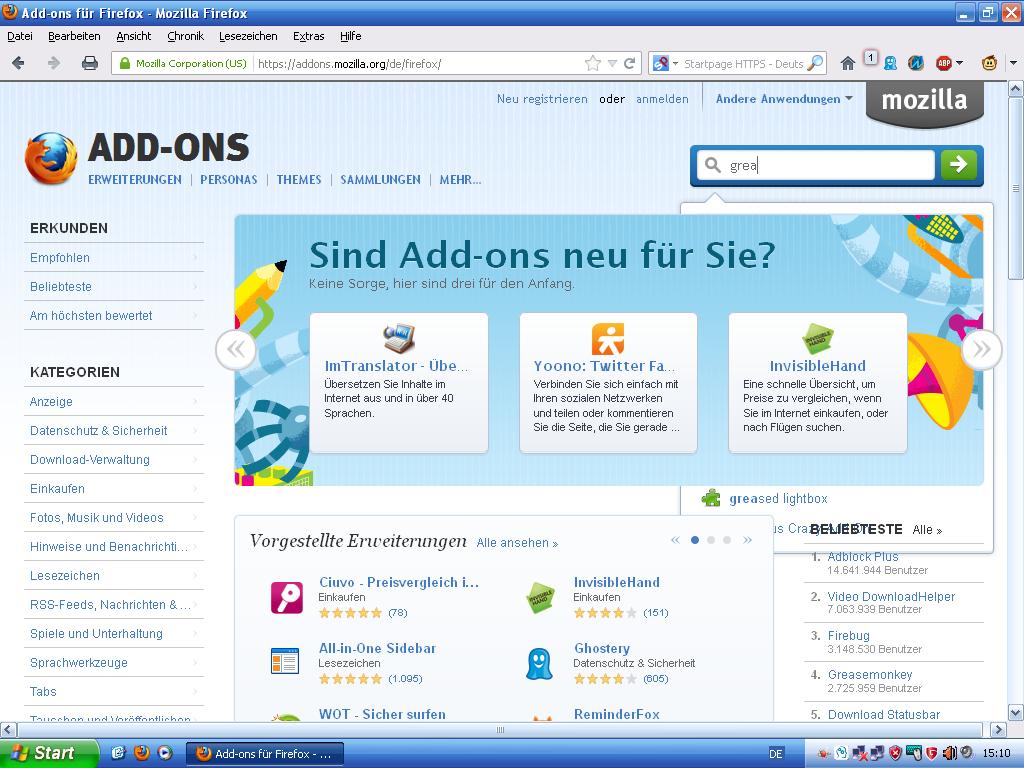The image size is (1024, 768).
Task: Select the greased lightbox search suggestion
Action: point(778,498)
